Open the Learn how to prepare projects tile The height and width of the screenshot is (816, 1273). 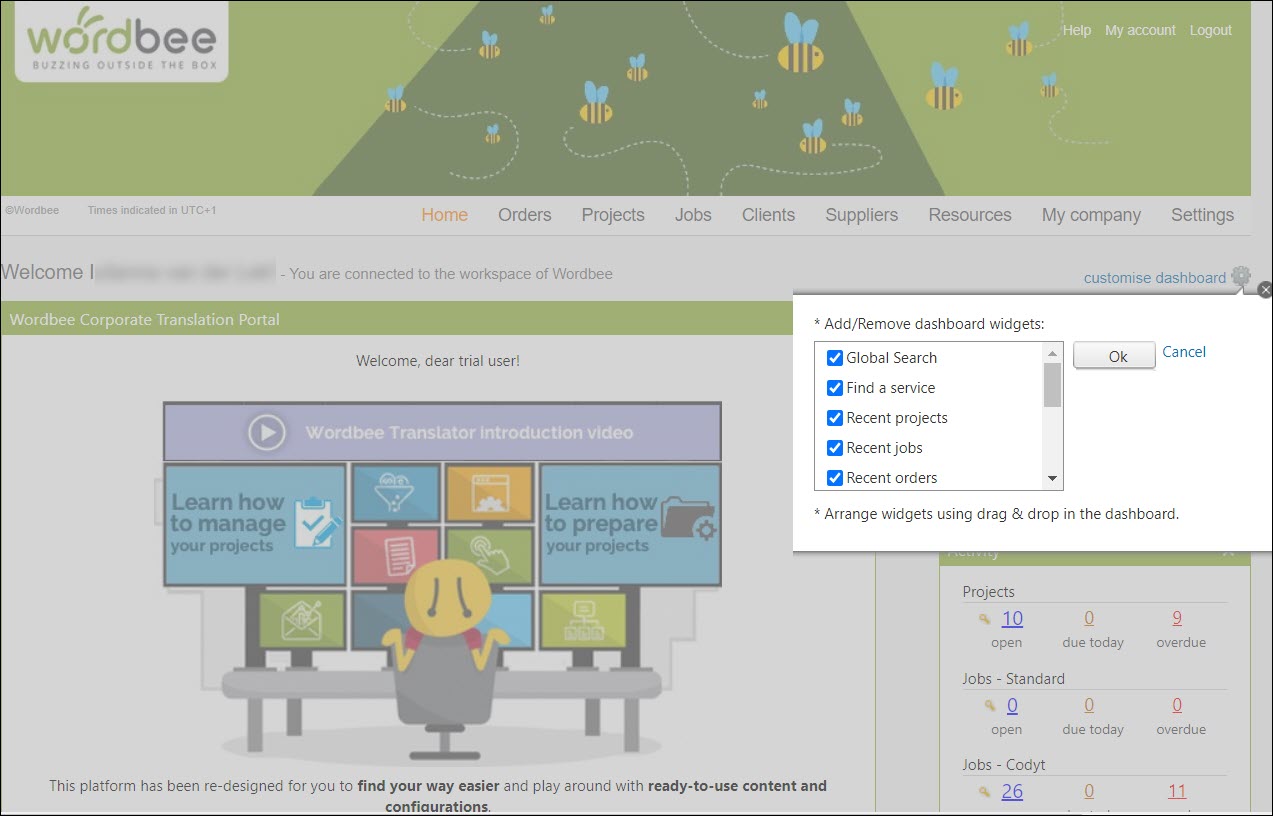[630, 523]
